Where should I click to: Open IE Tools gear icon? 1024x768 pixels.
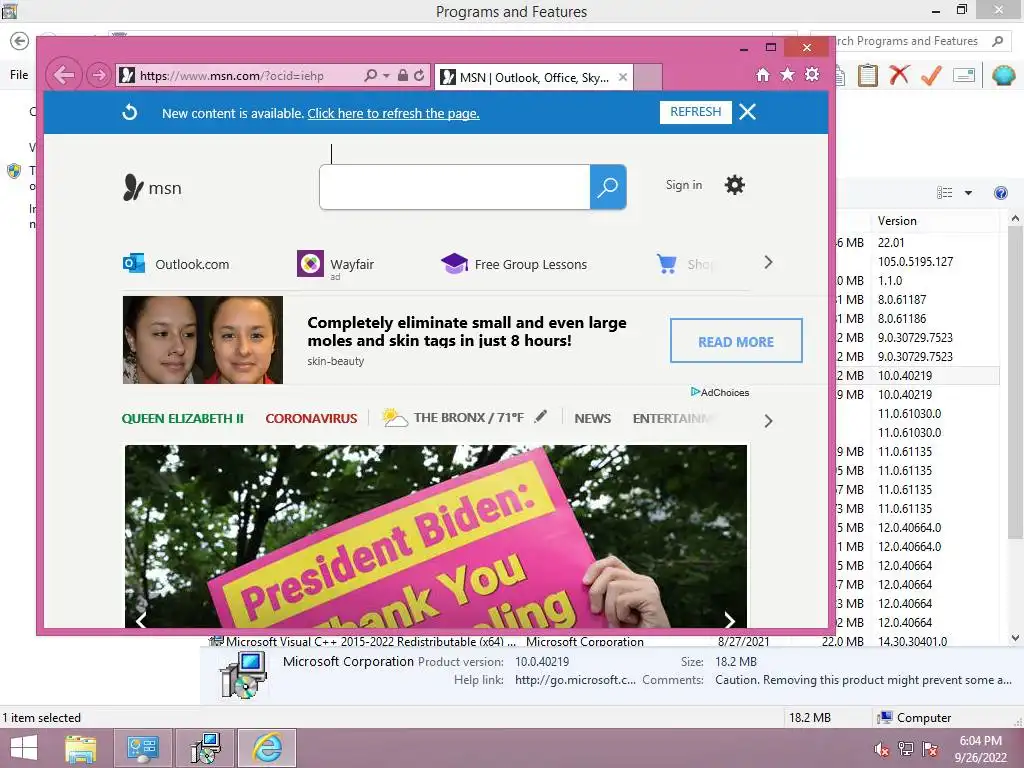(x=812, y=74)
